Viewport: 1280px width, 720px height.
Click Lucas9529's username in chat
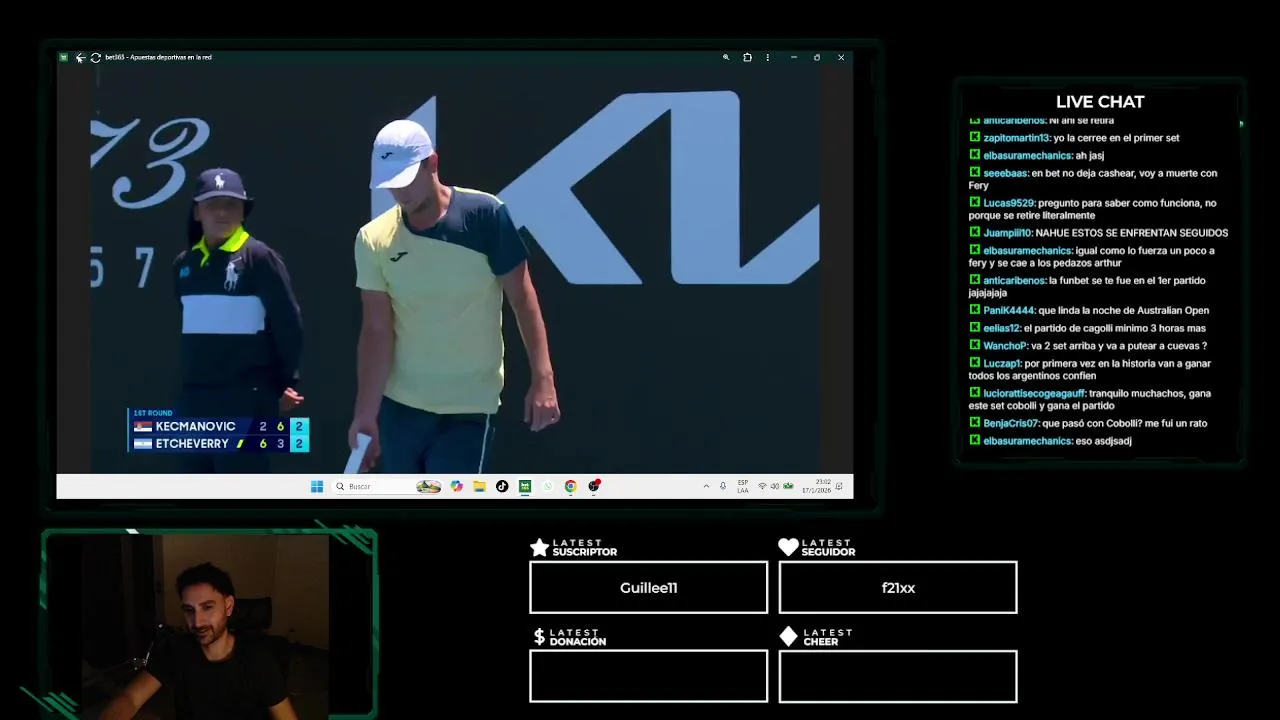[x=1008, y=203]
